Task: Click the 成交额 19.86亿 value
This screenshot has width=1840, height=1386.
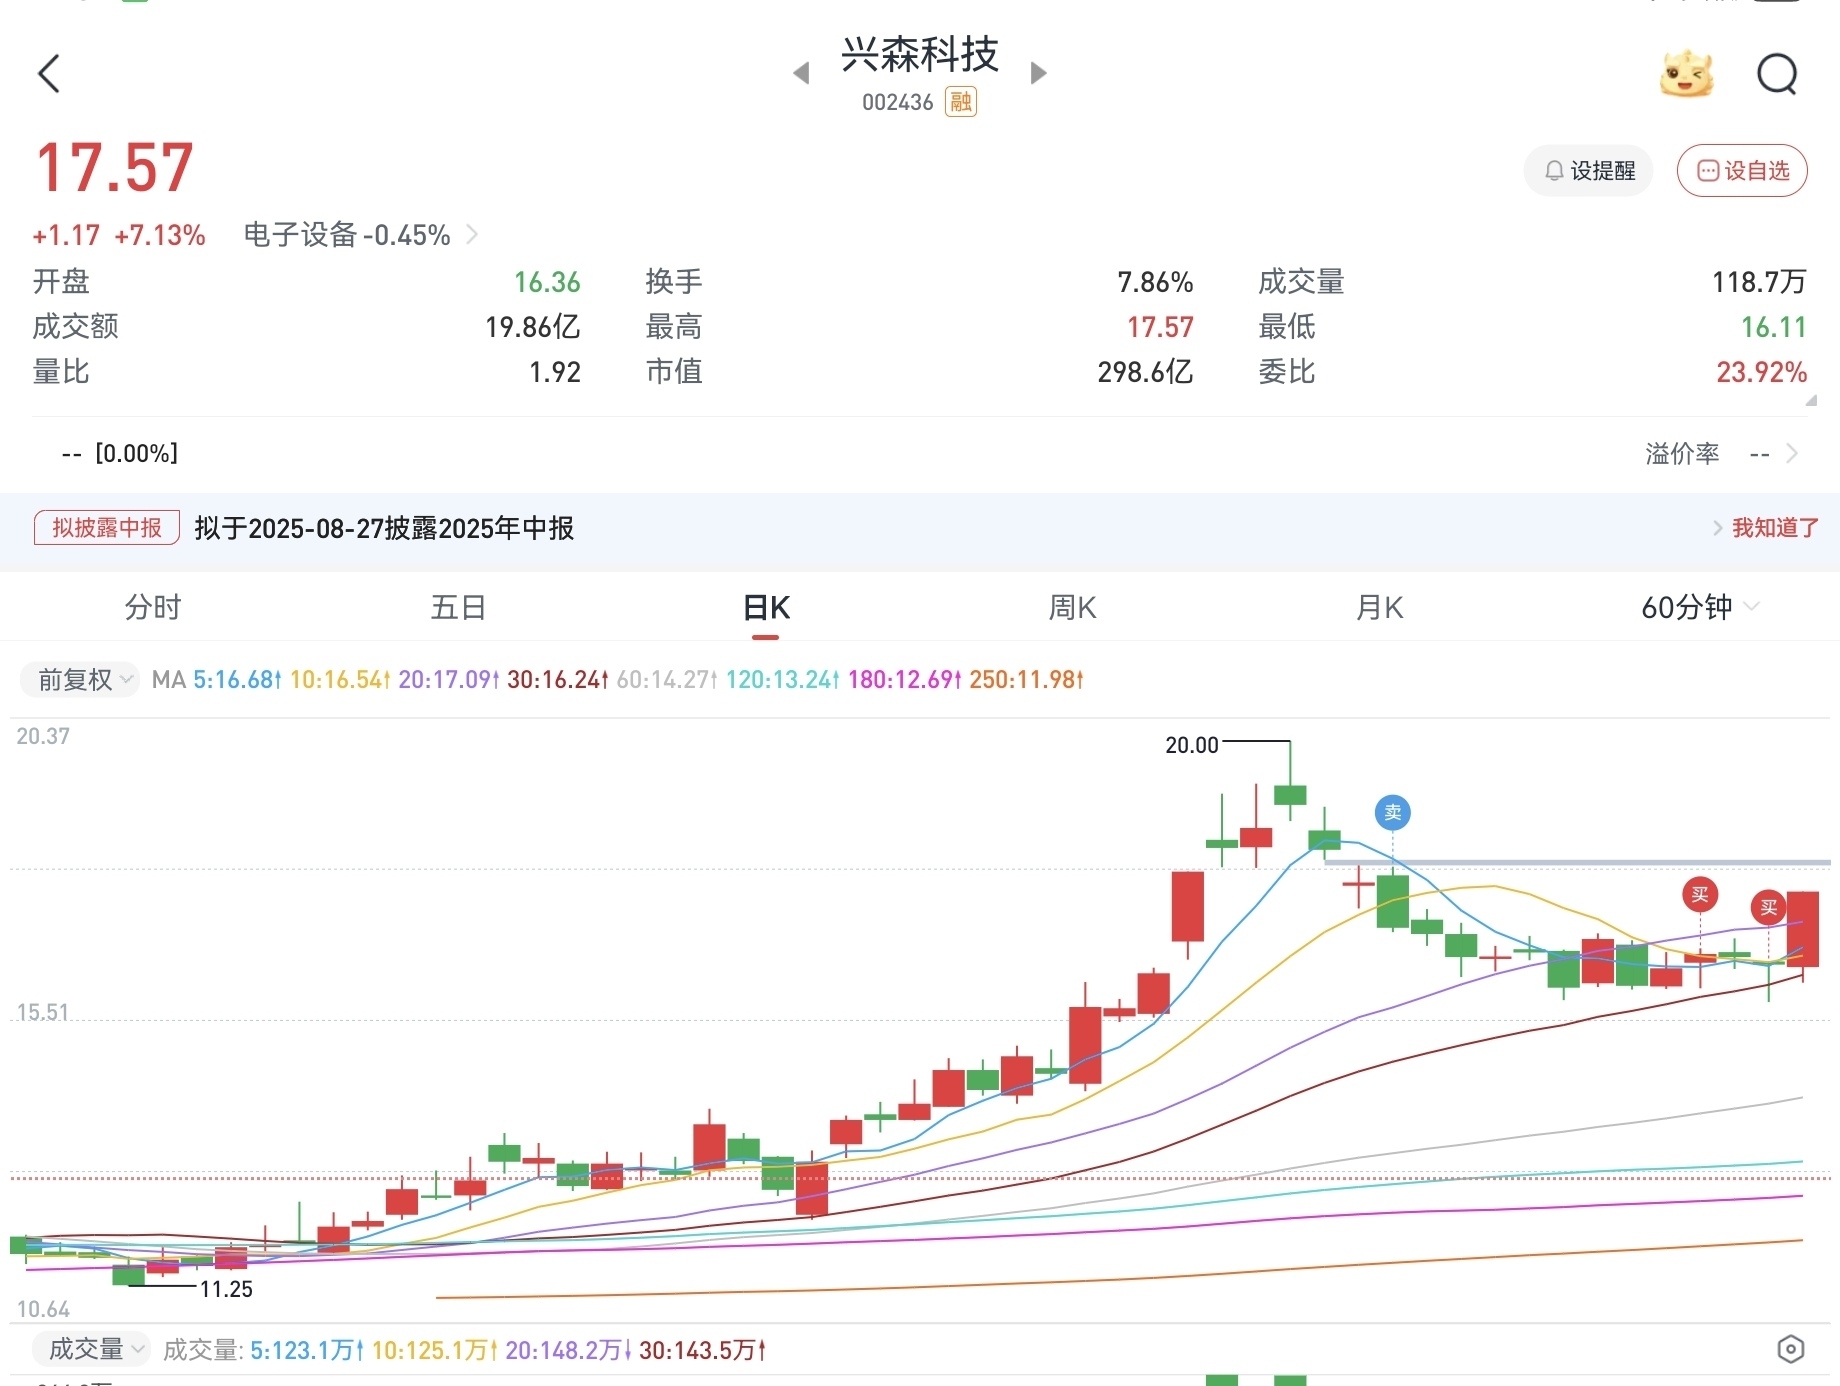Action: [533, 327]
